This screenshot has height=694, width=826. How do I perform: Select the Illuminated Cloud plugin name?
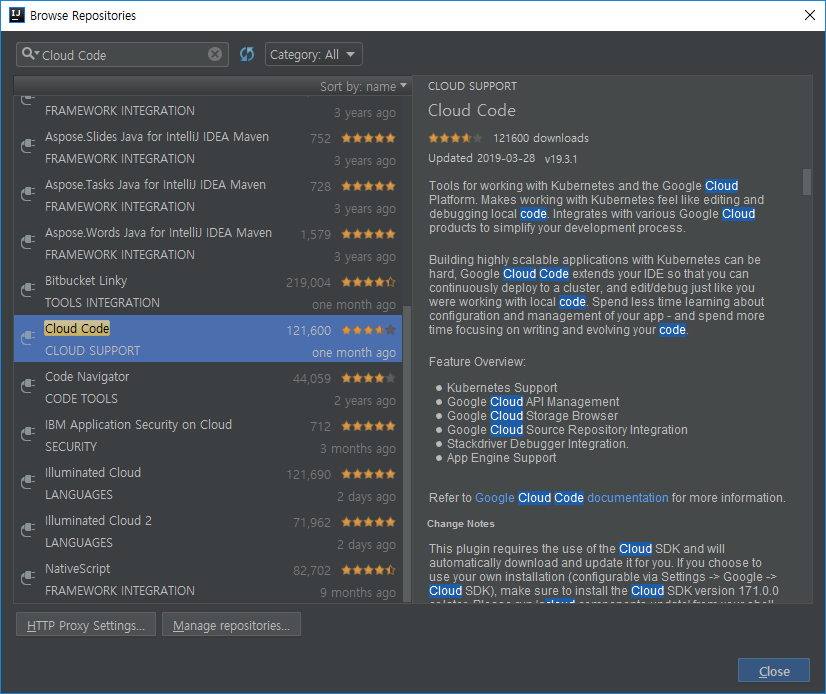tap(93, 473)
